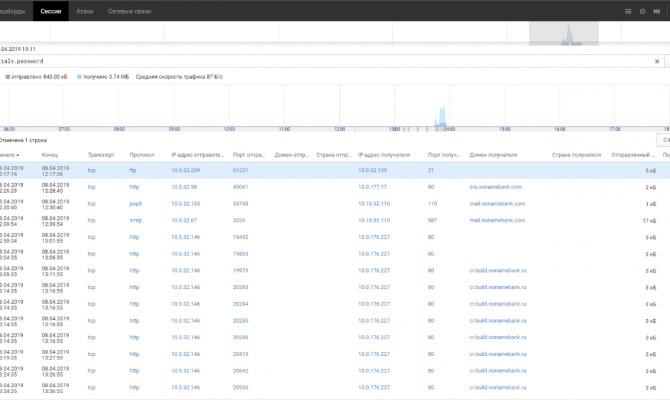Sort by Страна отправителя column header

[333, 155]
